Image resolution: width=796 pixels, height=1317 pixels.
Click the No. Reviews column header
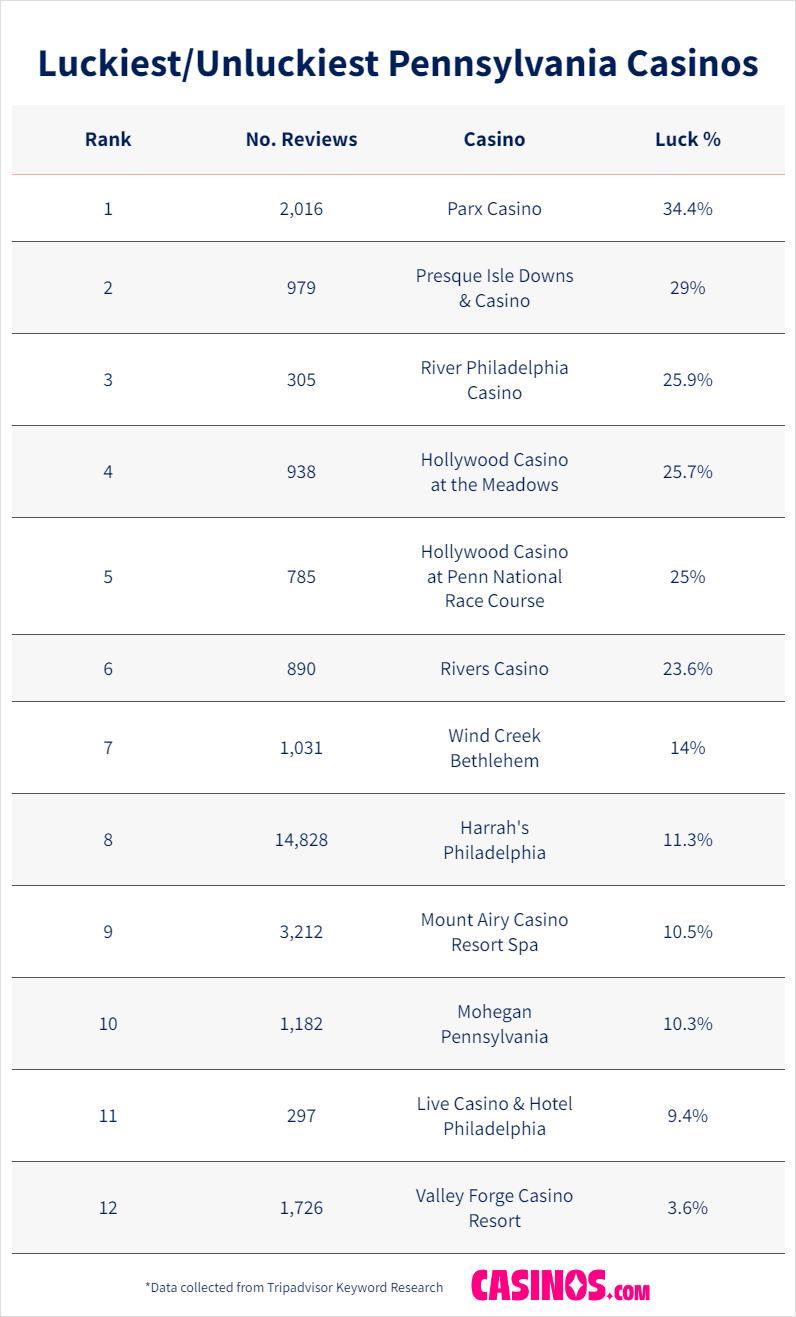[x=301, y=140]
